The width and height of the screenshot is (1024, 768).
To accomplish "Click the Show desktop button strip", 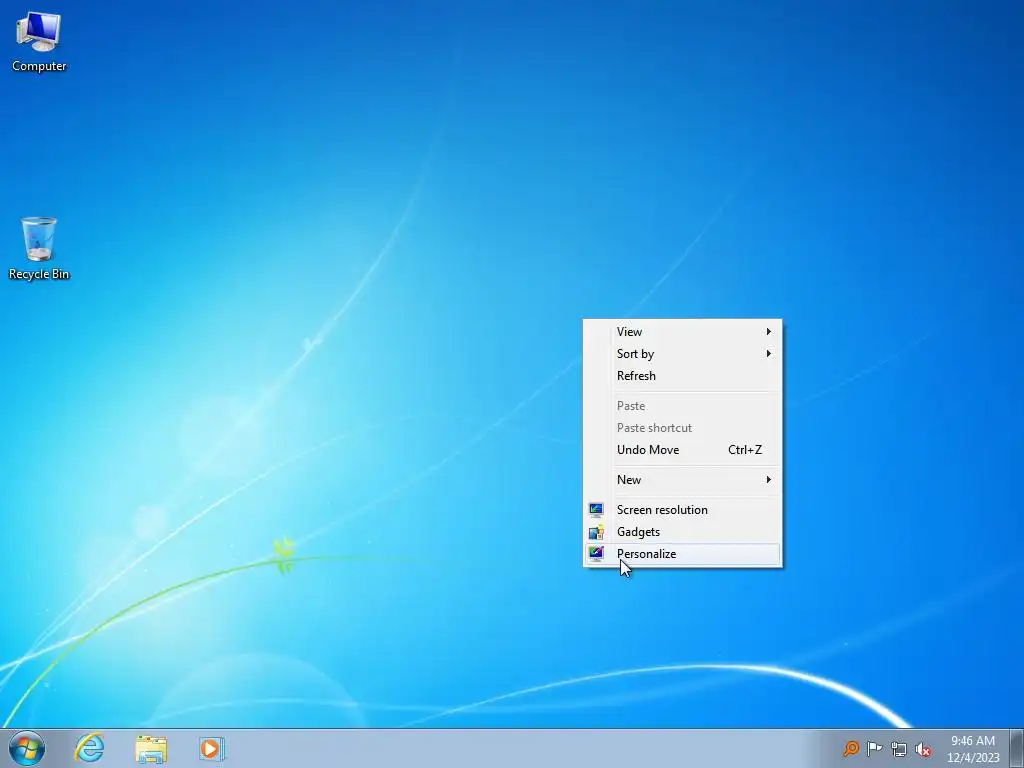I will pyautogui.click(x=1016, y=748).
